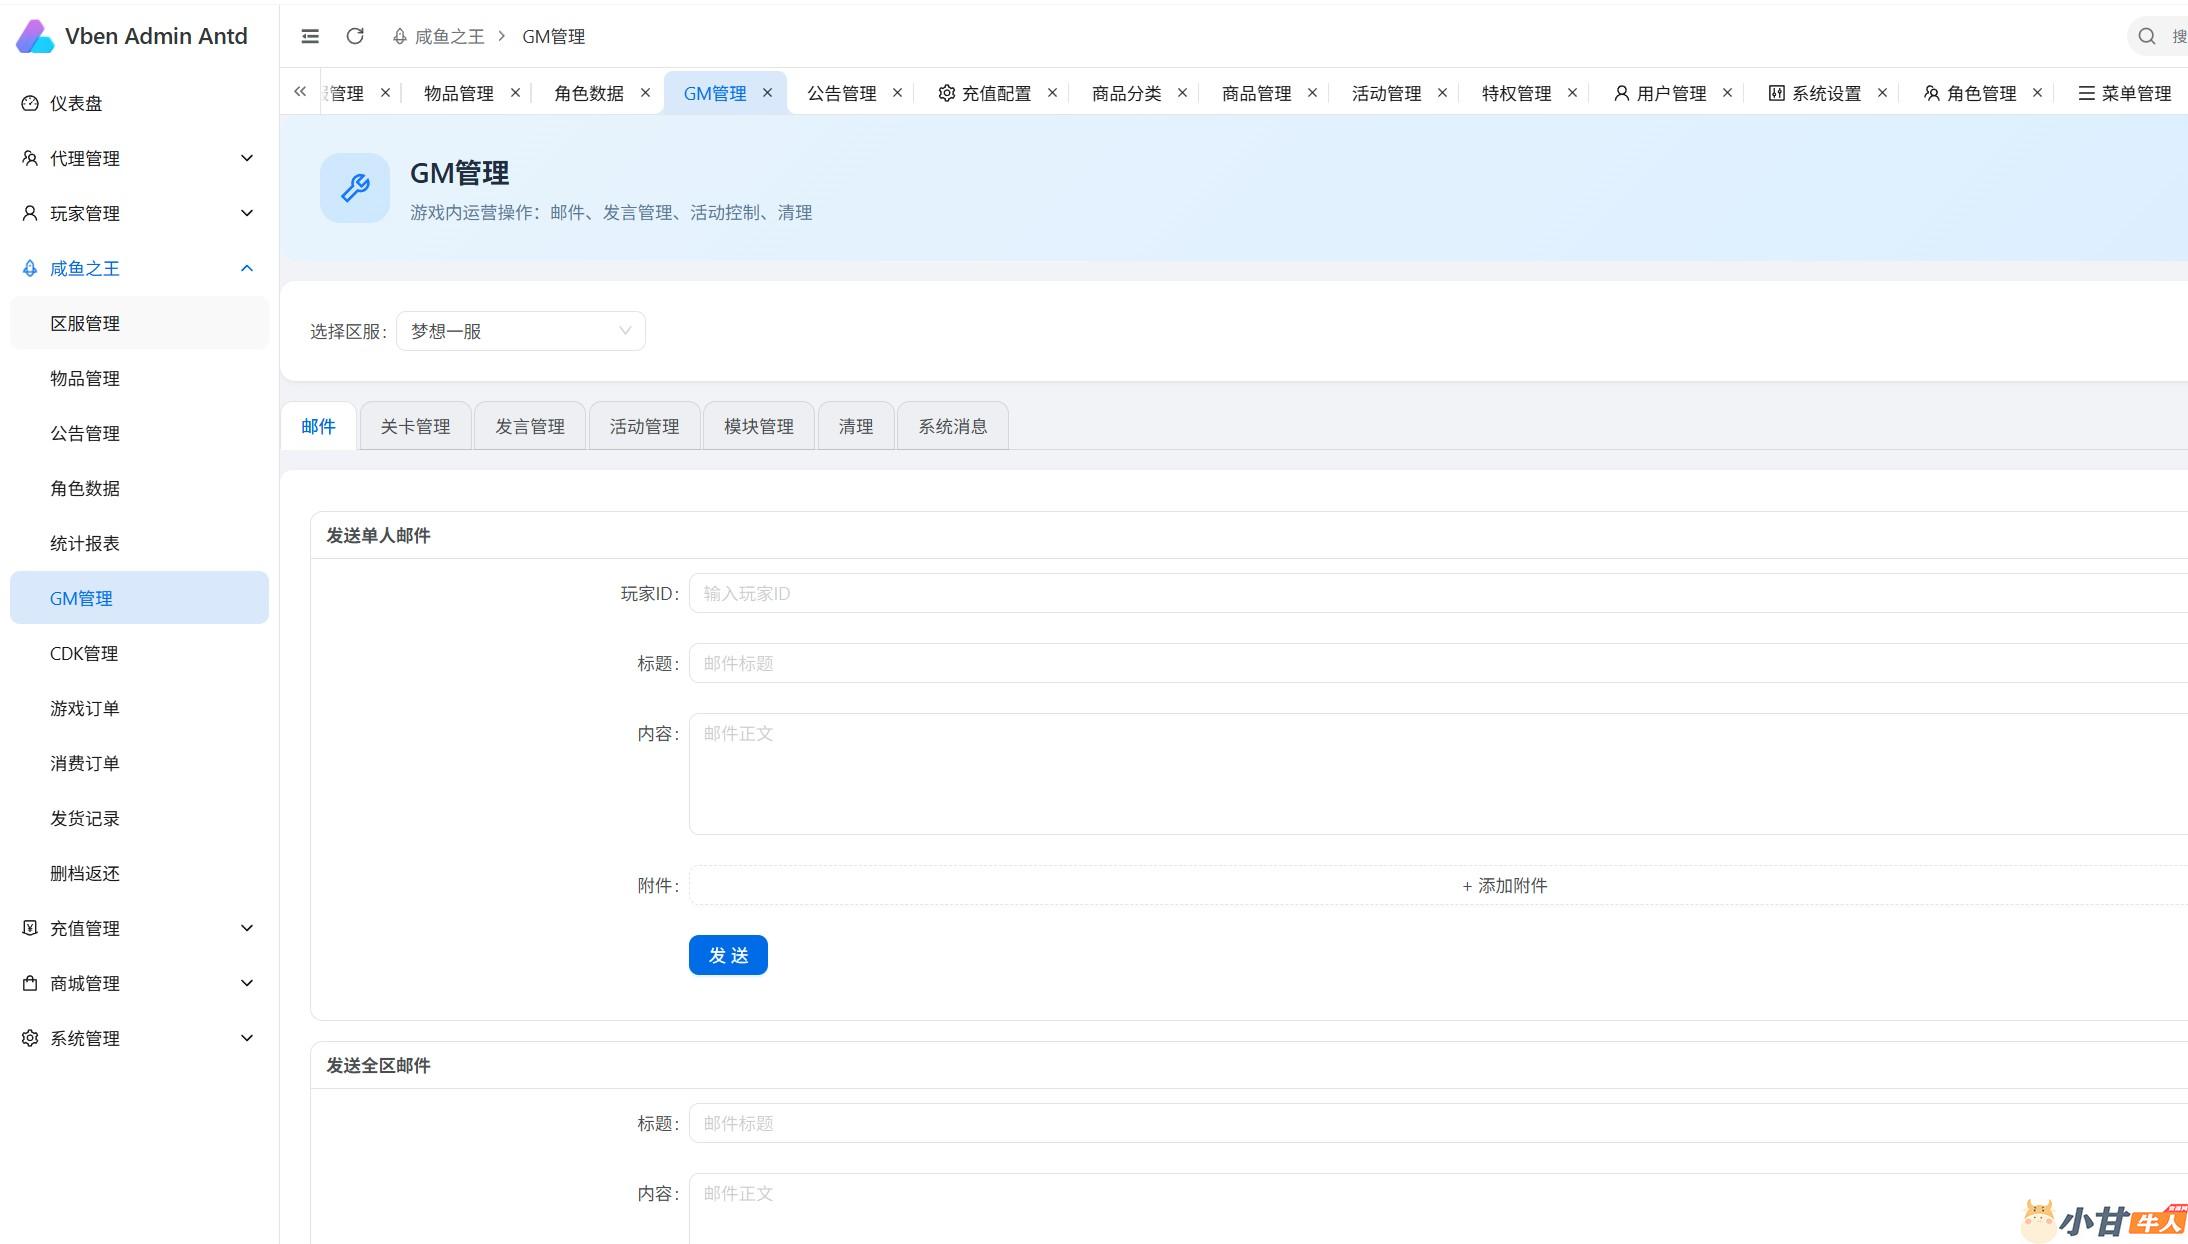Viewport: 2188px width, 1244px height.
Task: Switch to the 发言管理 tab
Action: pyautogui.click(x=530, y=426)
